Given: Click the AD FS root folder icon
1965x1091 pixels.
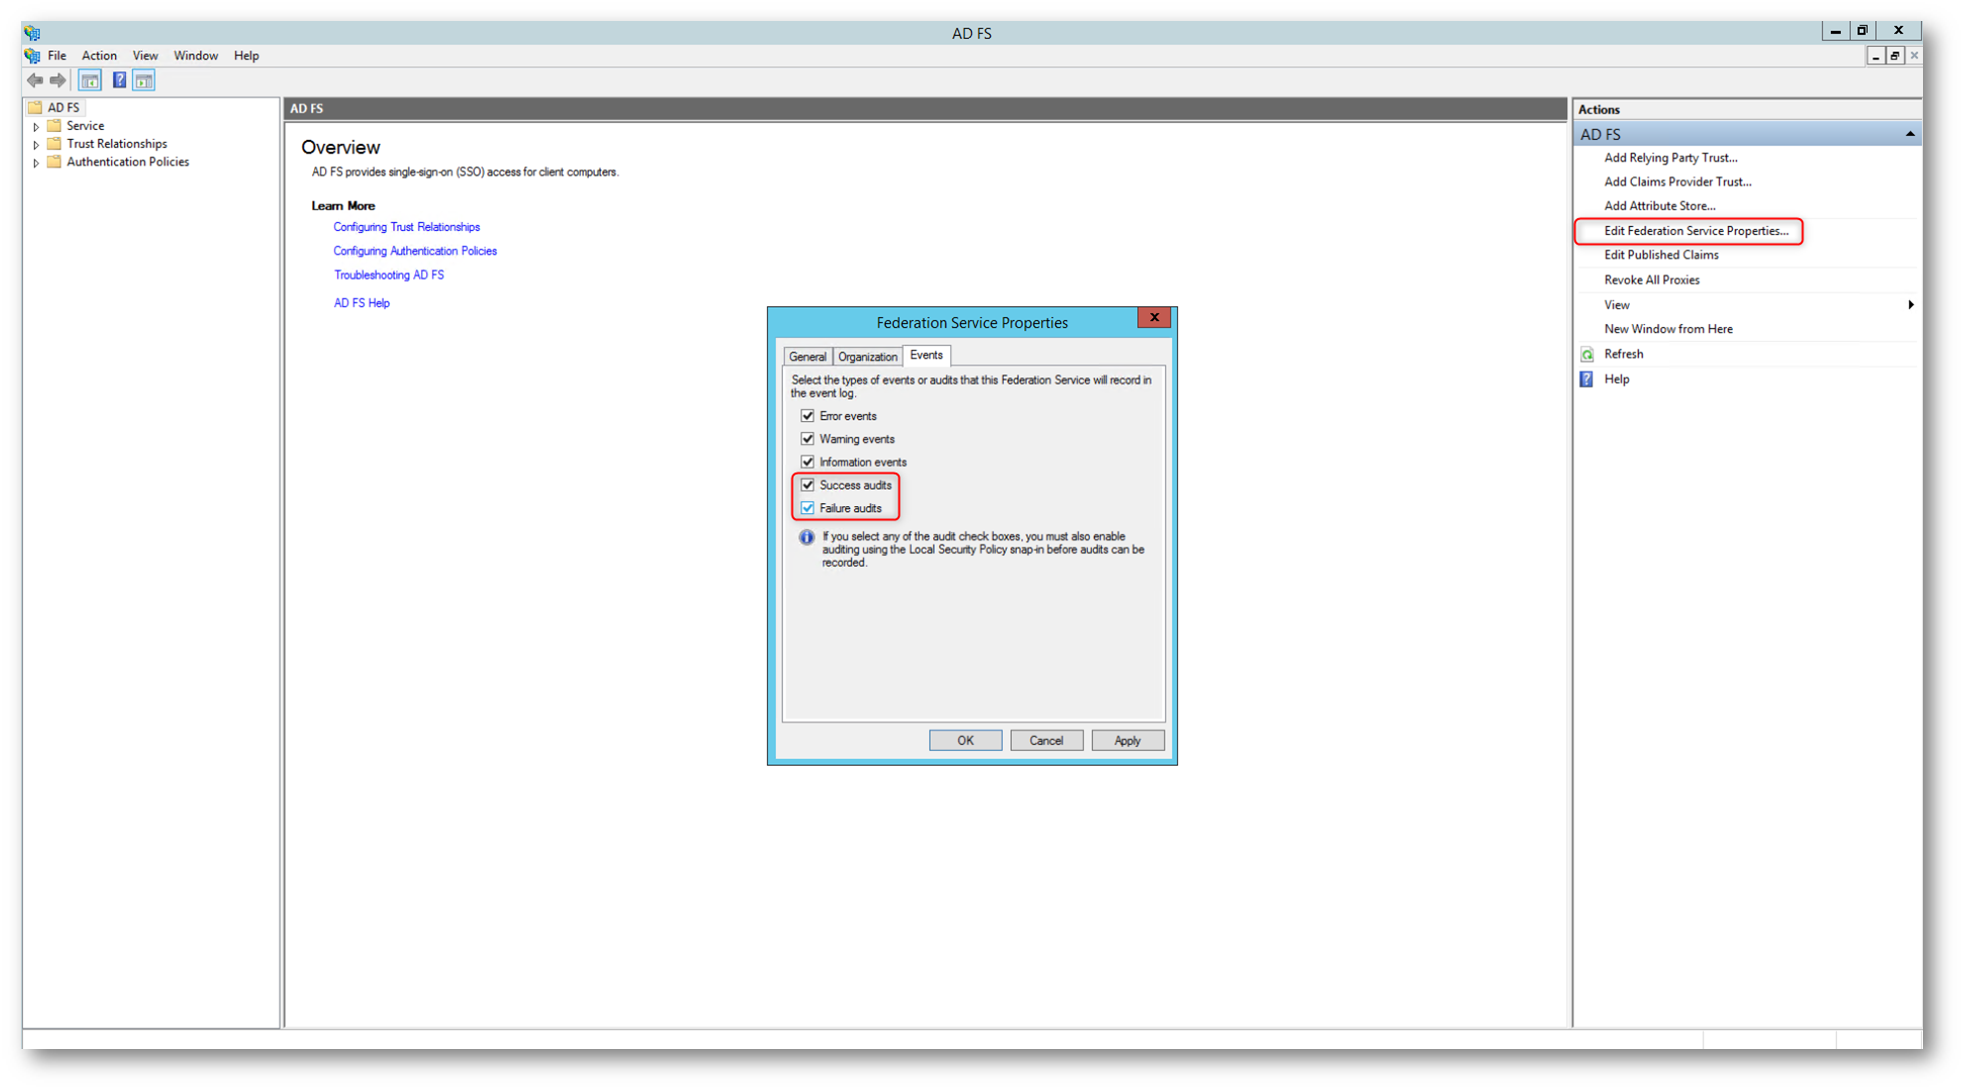Looking at the screenshot, I should click(35, 107).
